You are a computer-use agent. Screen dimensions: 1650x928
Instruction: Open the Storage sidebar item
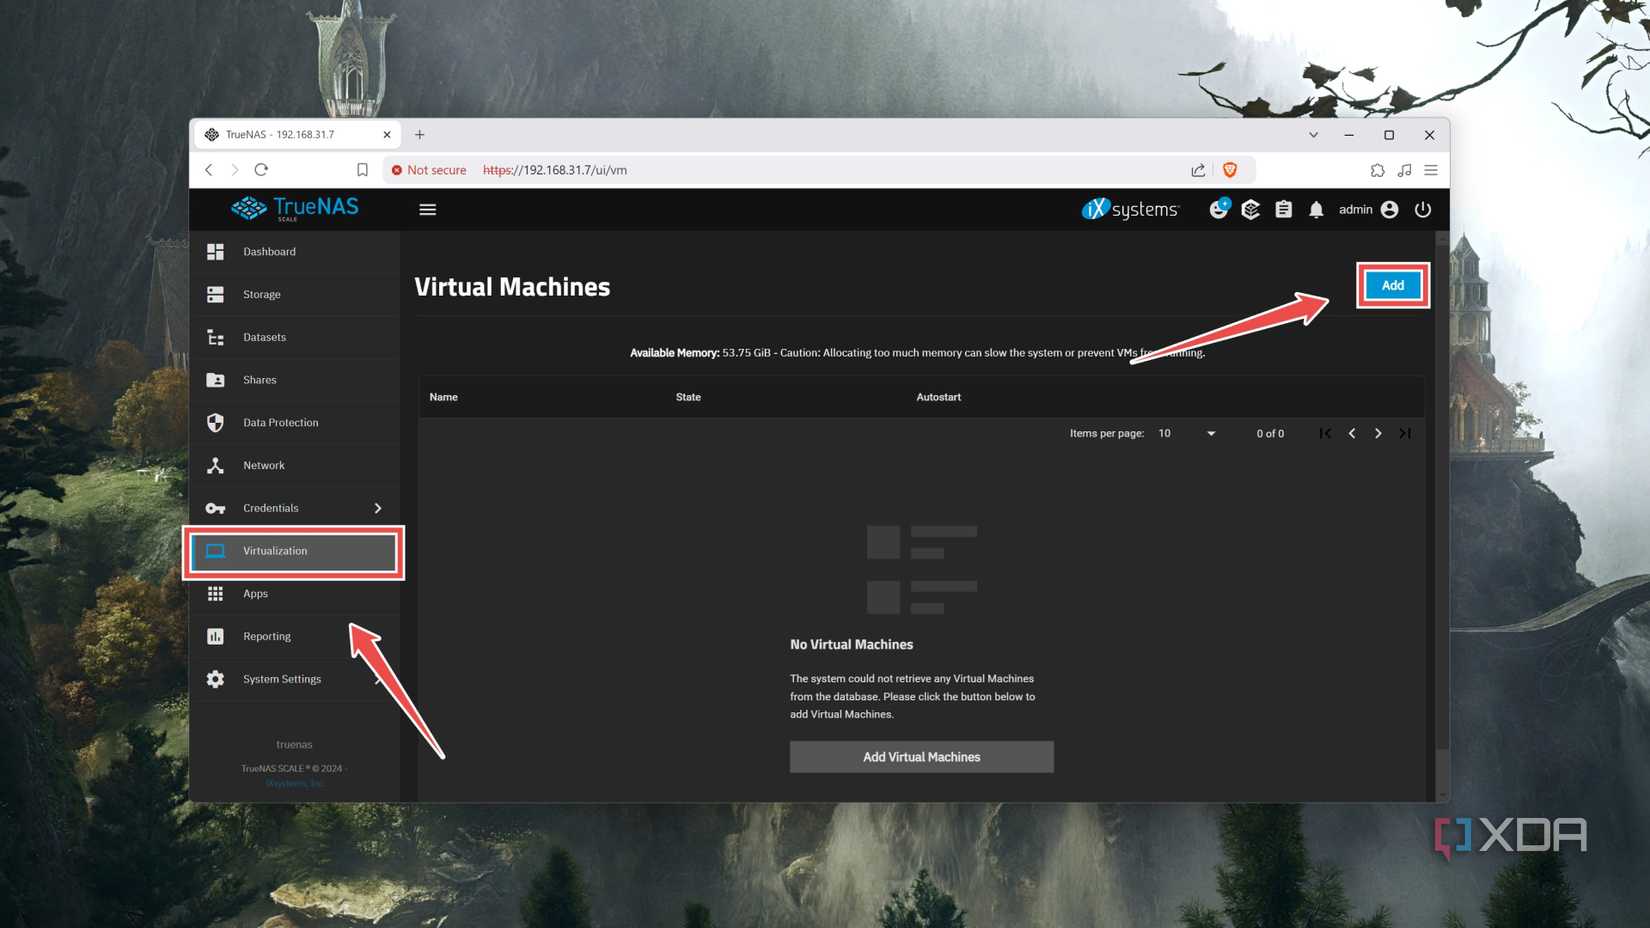pos(294,294)
